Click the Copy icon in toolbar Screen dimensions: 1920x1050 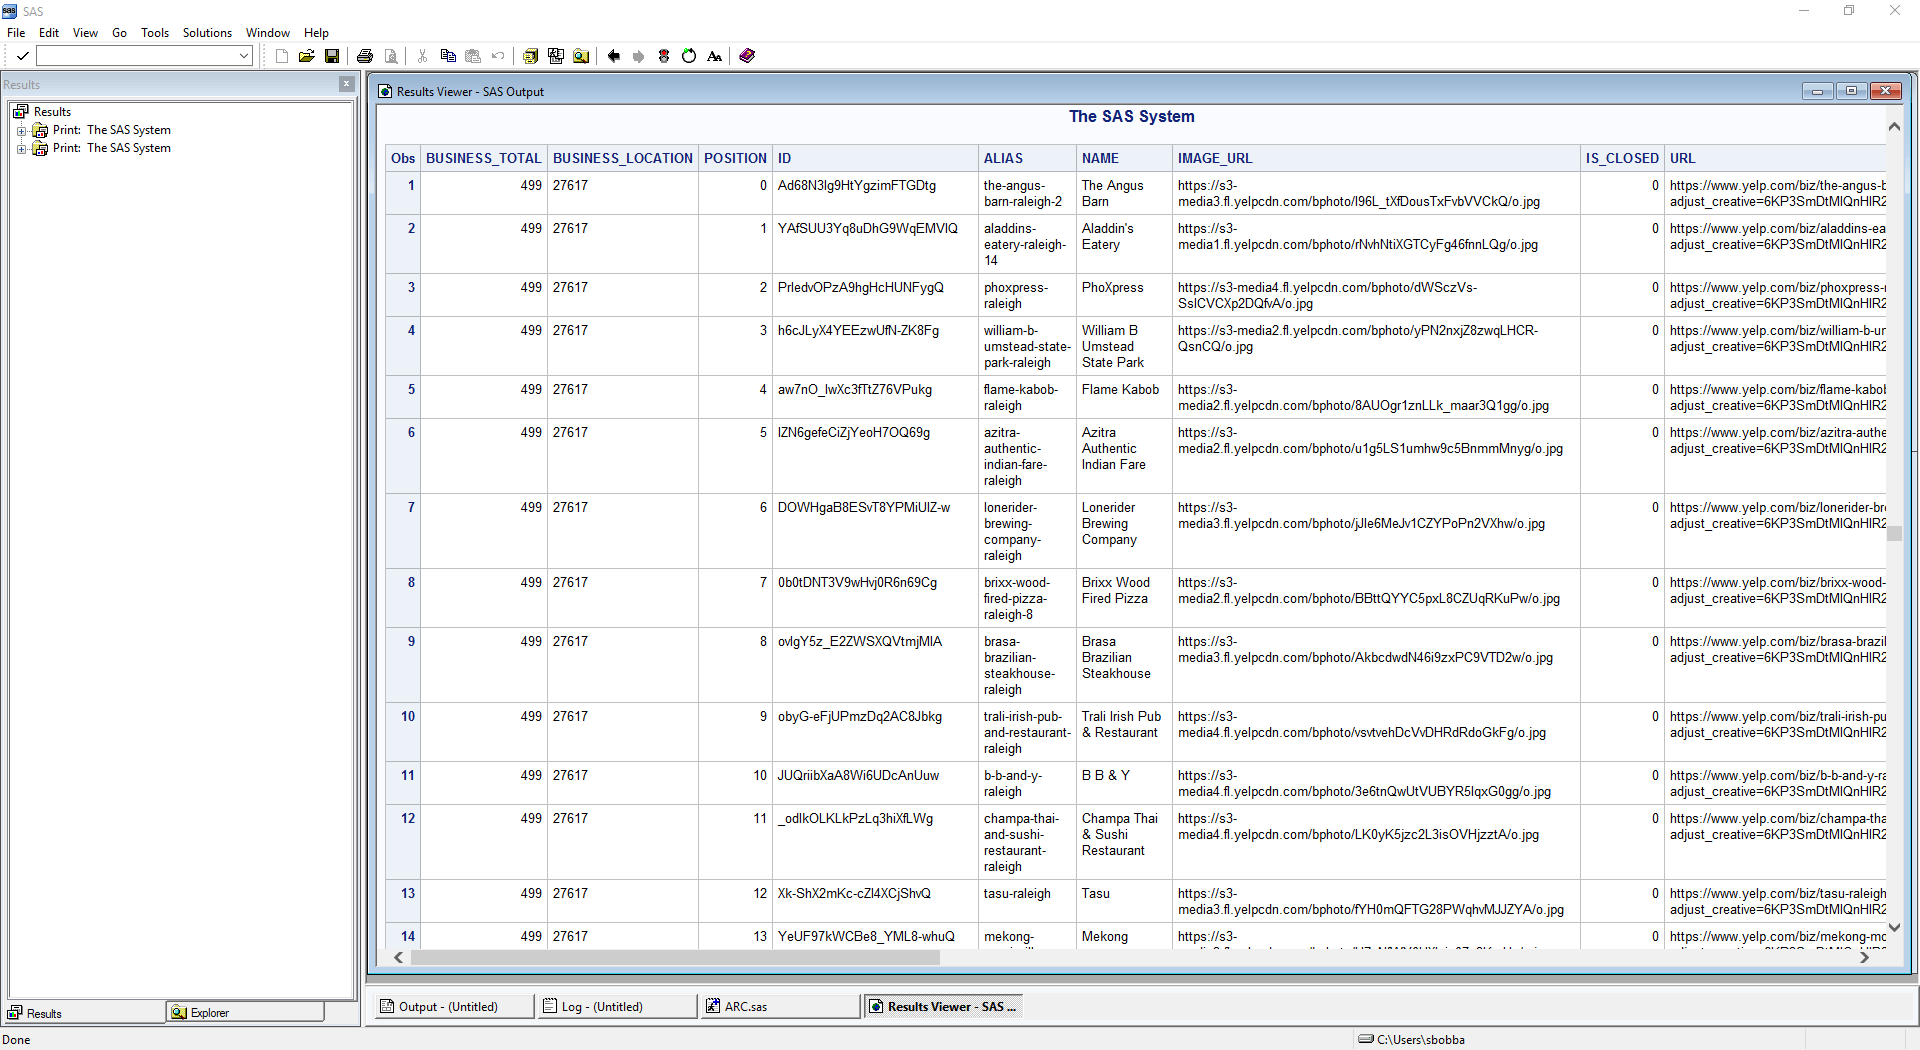[448, 56]
